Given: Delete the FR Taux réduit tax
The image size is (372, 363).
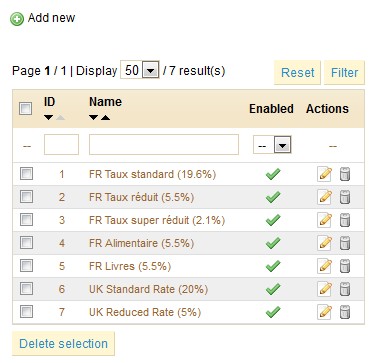Looking at the screenshot, I should [345, 197].
